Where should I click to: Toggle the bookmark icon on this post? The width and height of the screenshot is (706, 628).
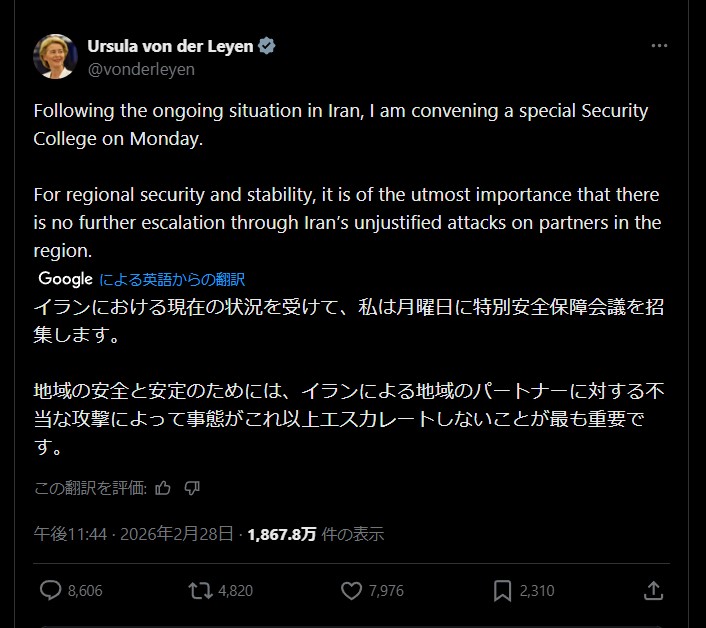point(502,590)
